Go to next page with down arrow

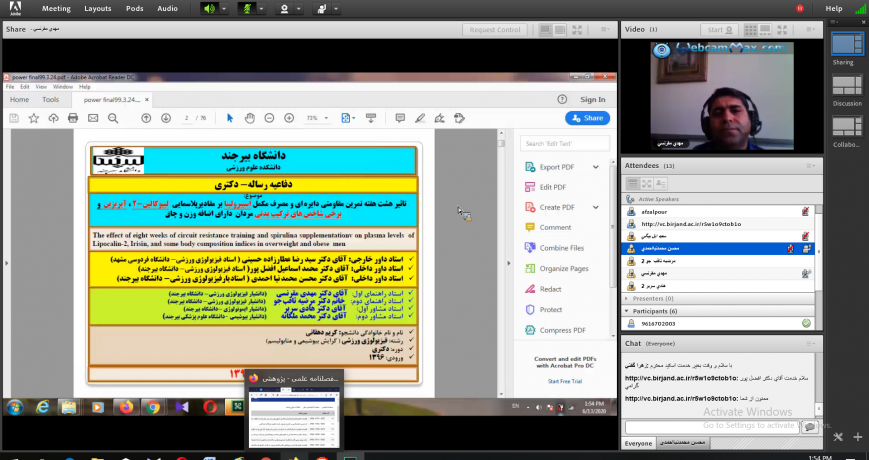[166, 118]
